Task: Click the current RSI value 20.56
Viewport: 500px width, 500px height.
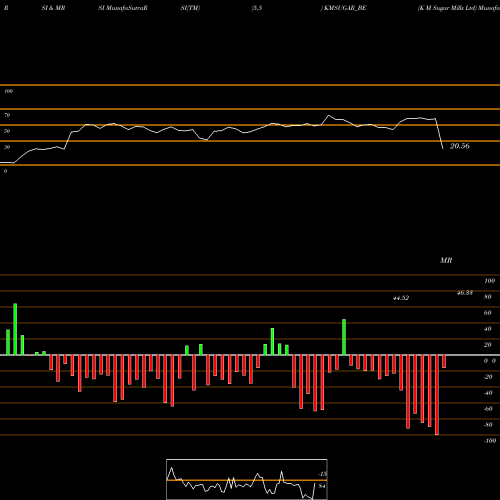Action: point(460,146)
